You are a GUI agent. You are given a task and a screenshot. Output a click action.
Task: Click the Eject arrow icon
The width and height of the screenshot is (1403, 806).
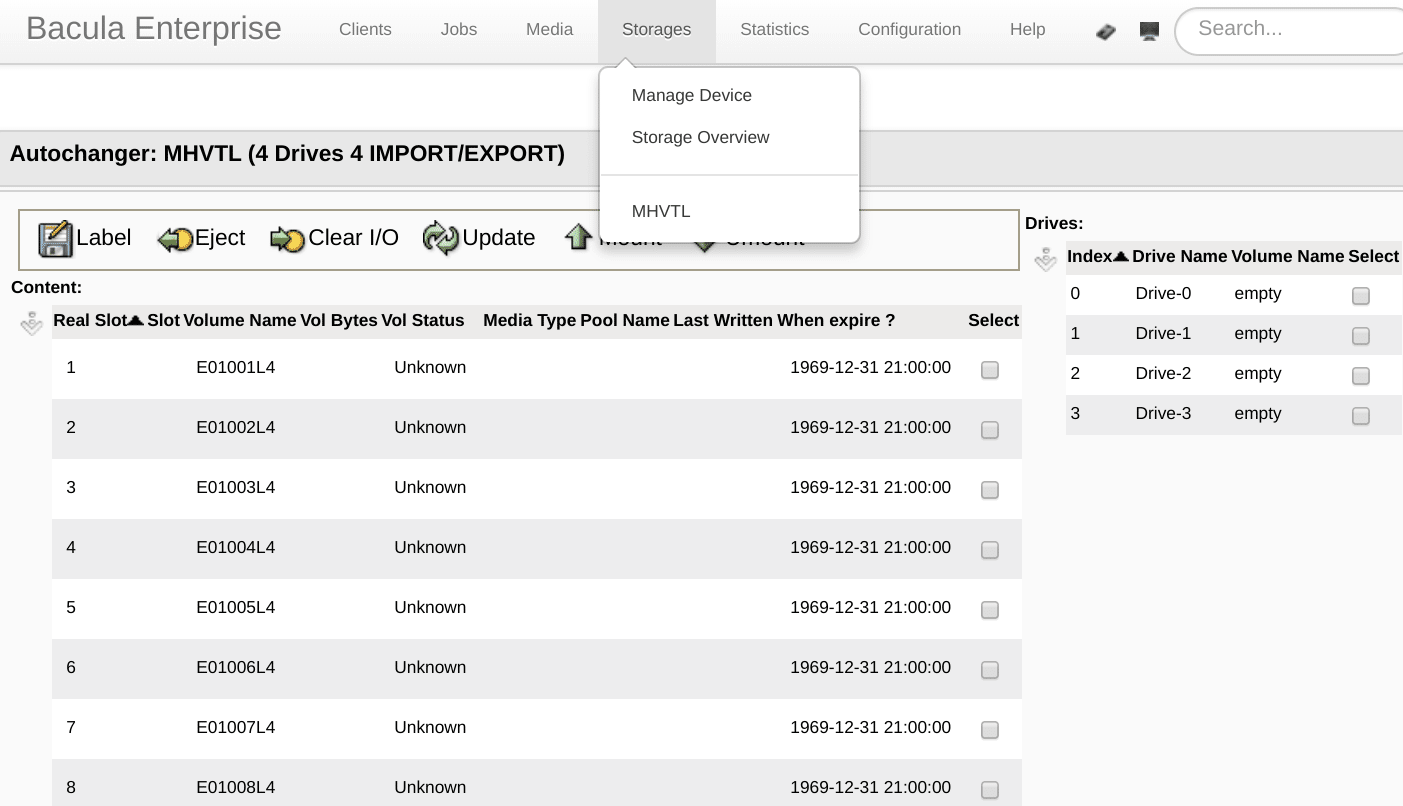click(x=176, y=239)
